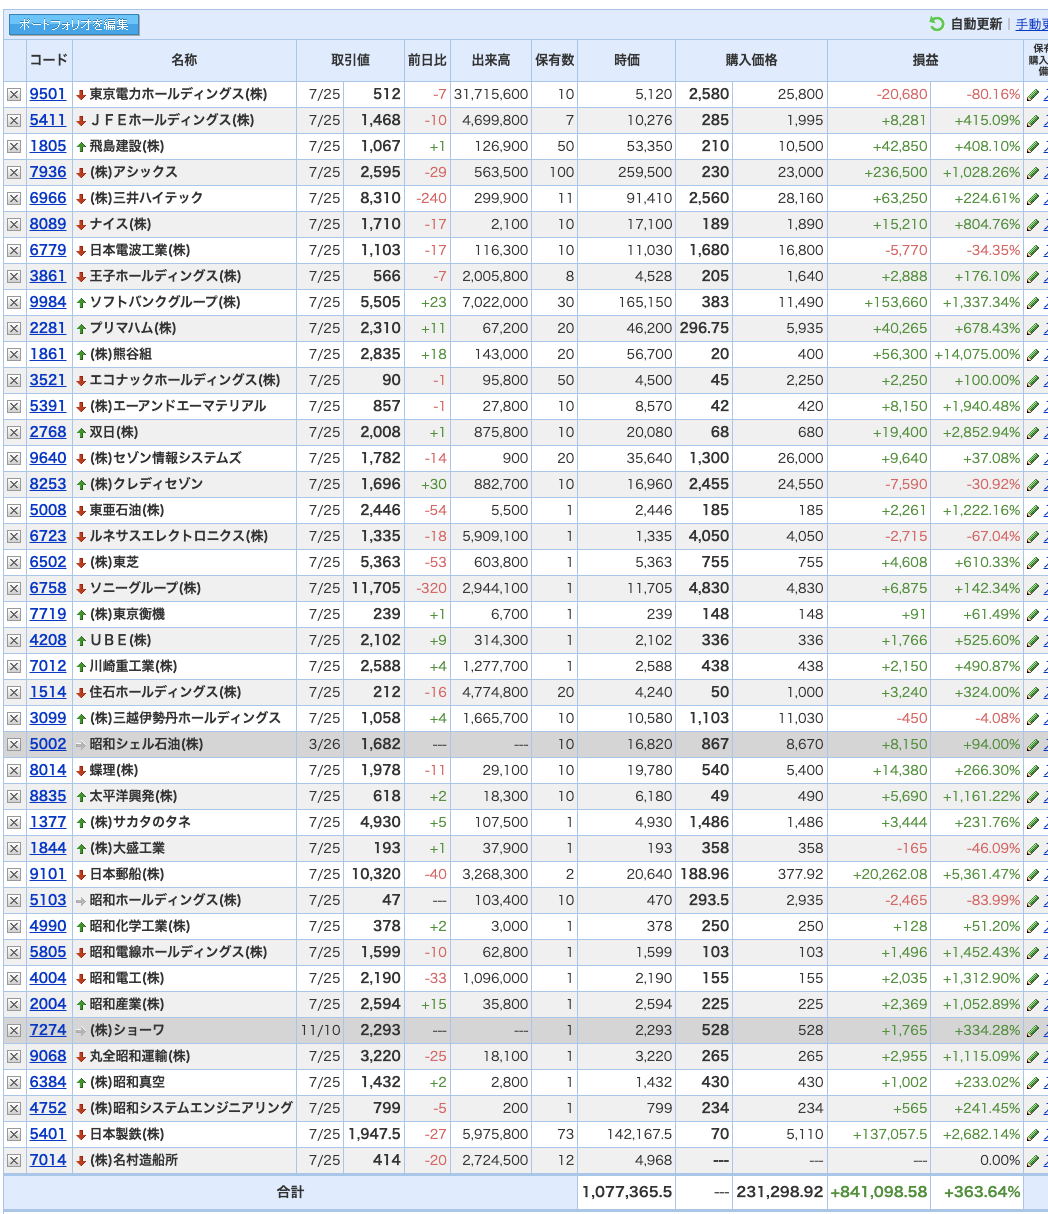Click the 保有数 column header
This screenshot has width=1048, height=1214.
click(x=554, y=60)
